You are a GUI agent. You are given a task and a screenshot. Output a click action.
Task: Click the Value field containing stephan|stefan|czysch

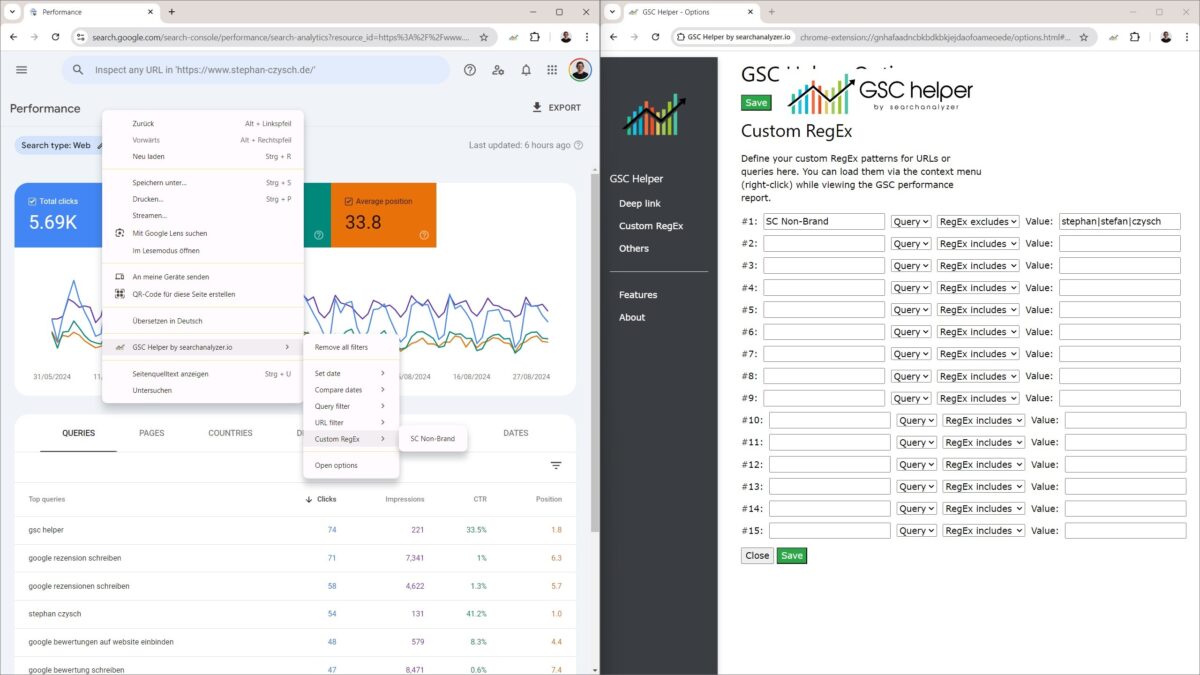1120,221
